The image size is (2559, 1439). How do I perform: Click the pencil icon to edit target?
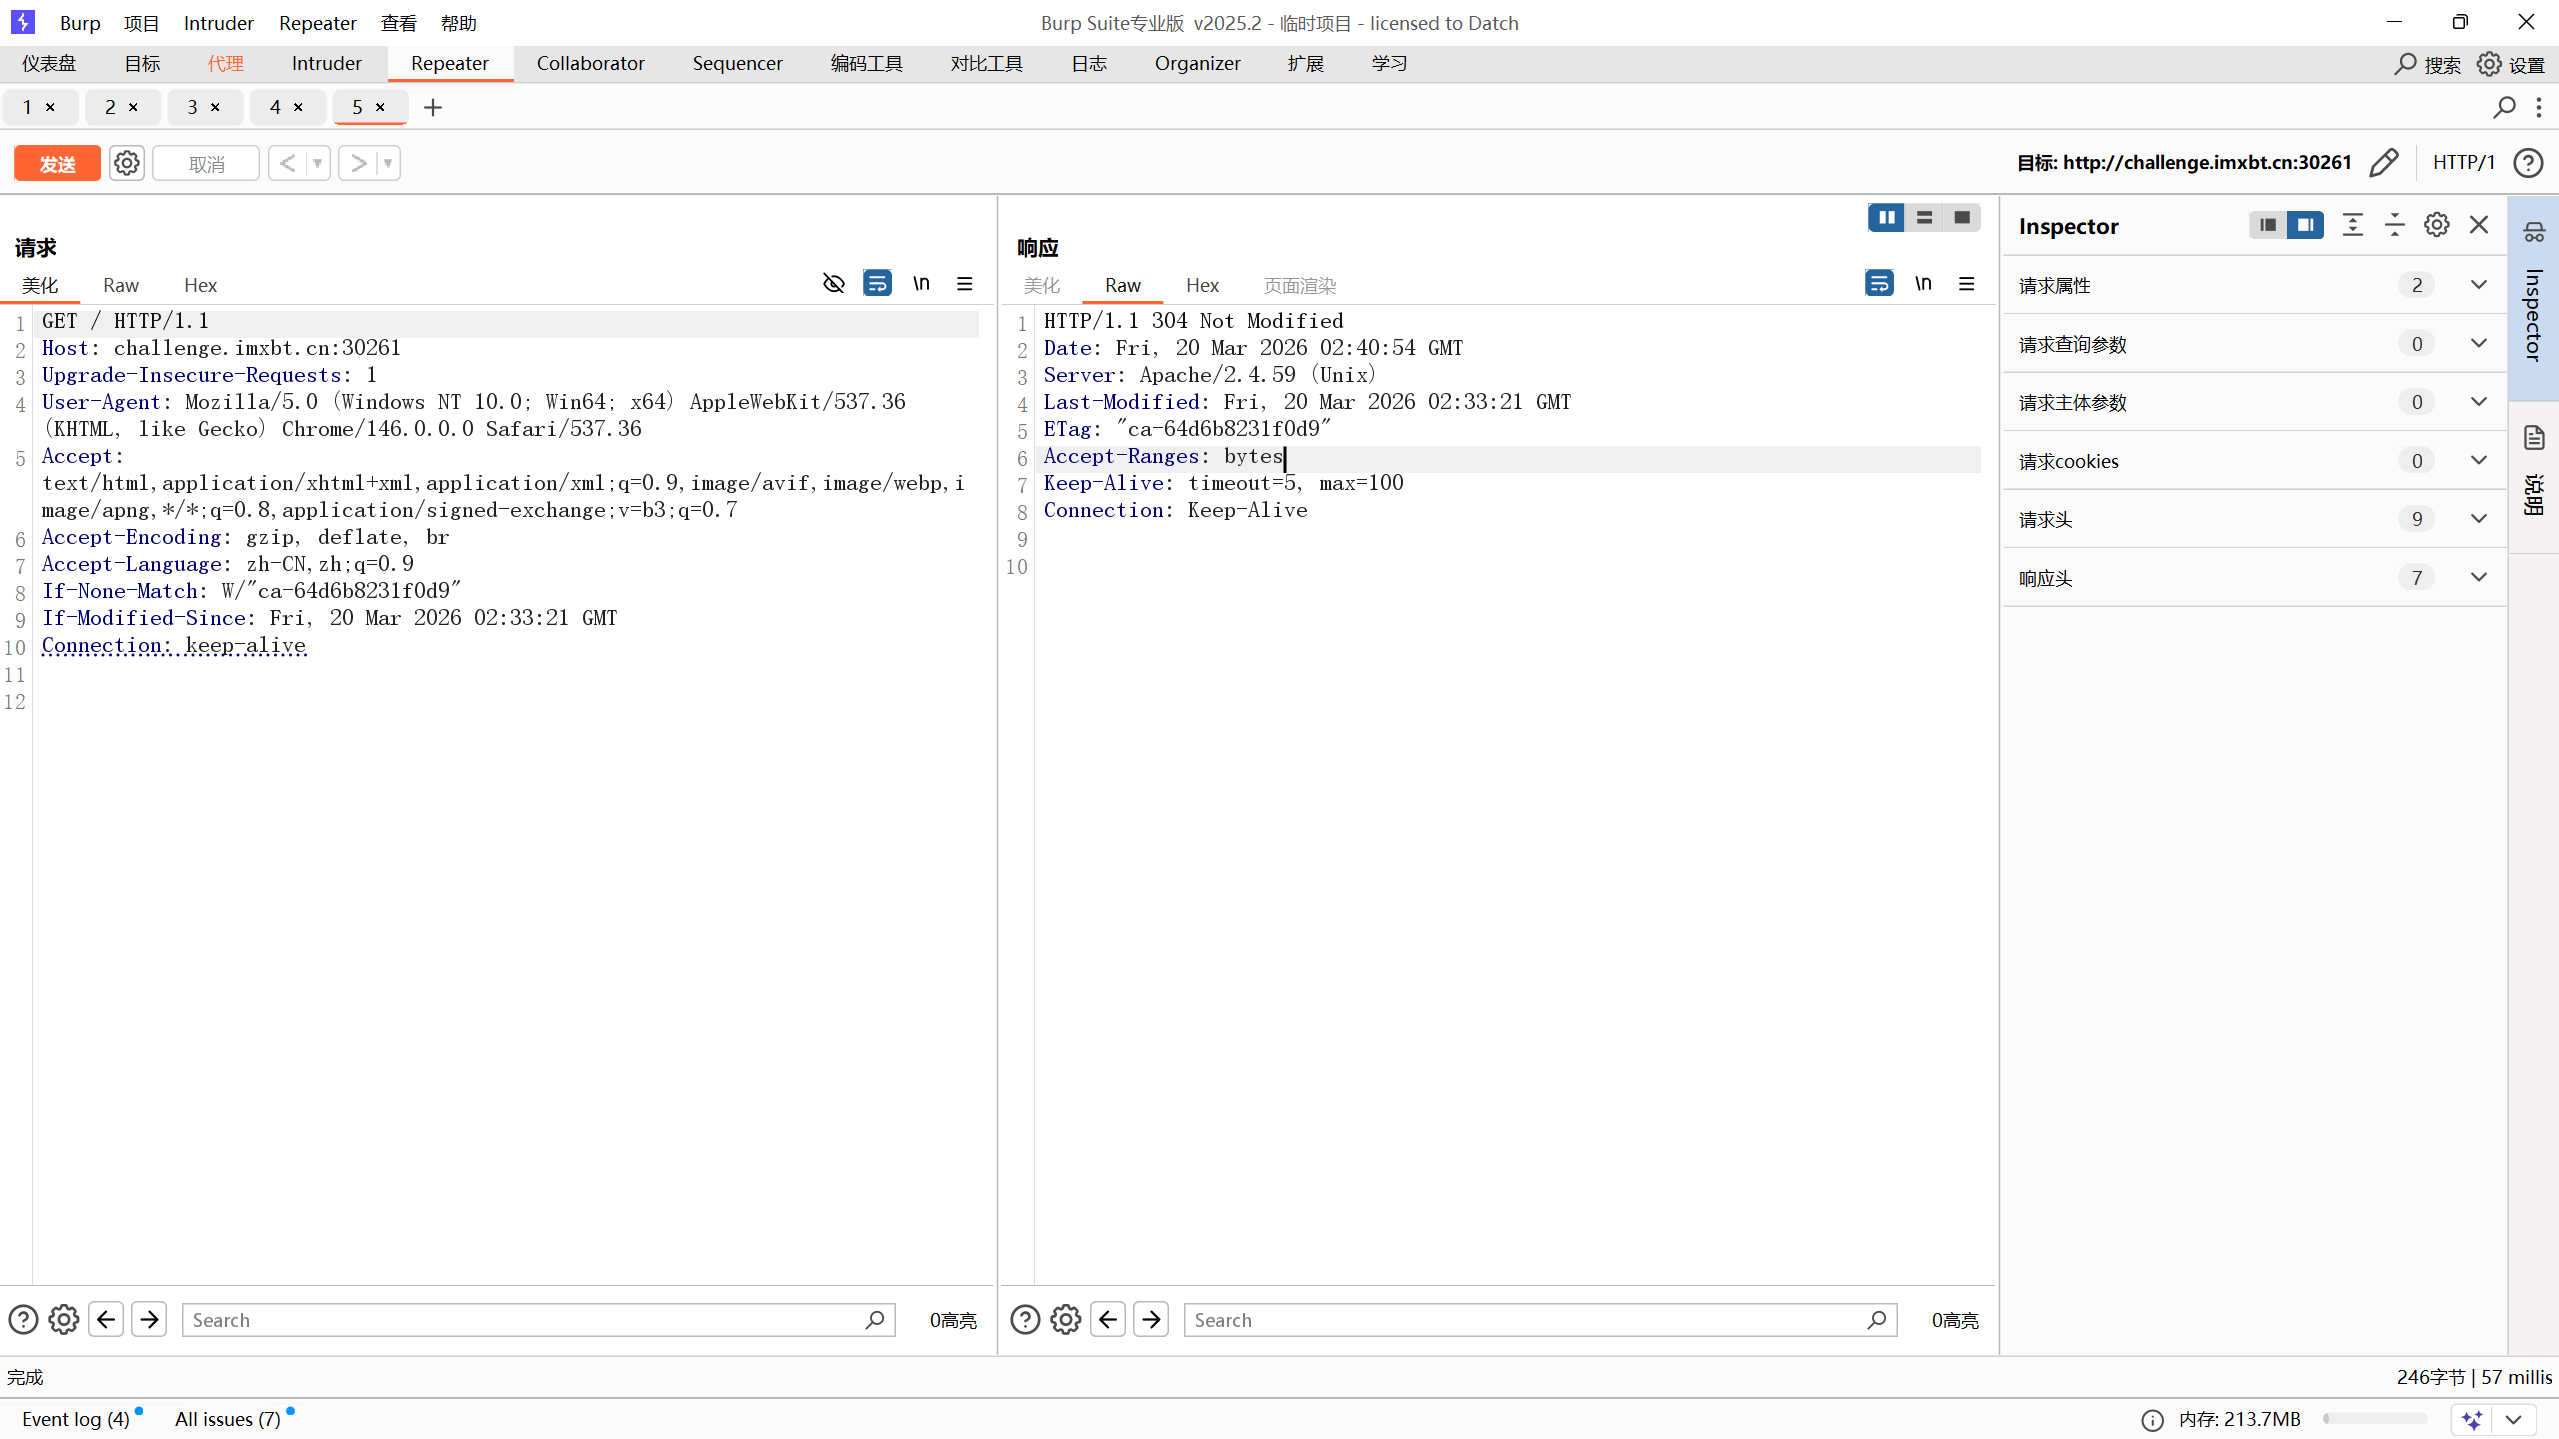pyautogui.click(x=2384, y=163)
